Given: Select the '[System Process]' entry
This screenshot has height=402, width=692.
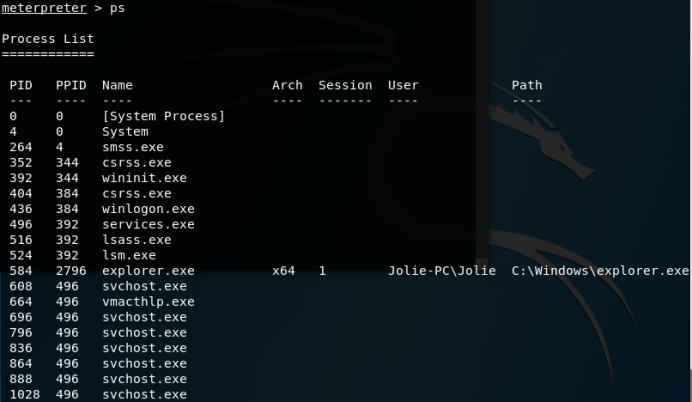Looking at the screenshot, I should [163, 116].
